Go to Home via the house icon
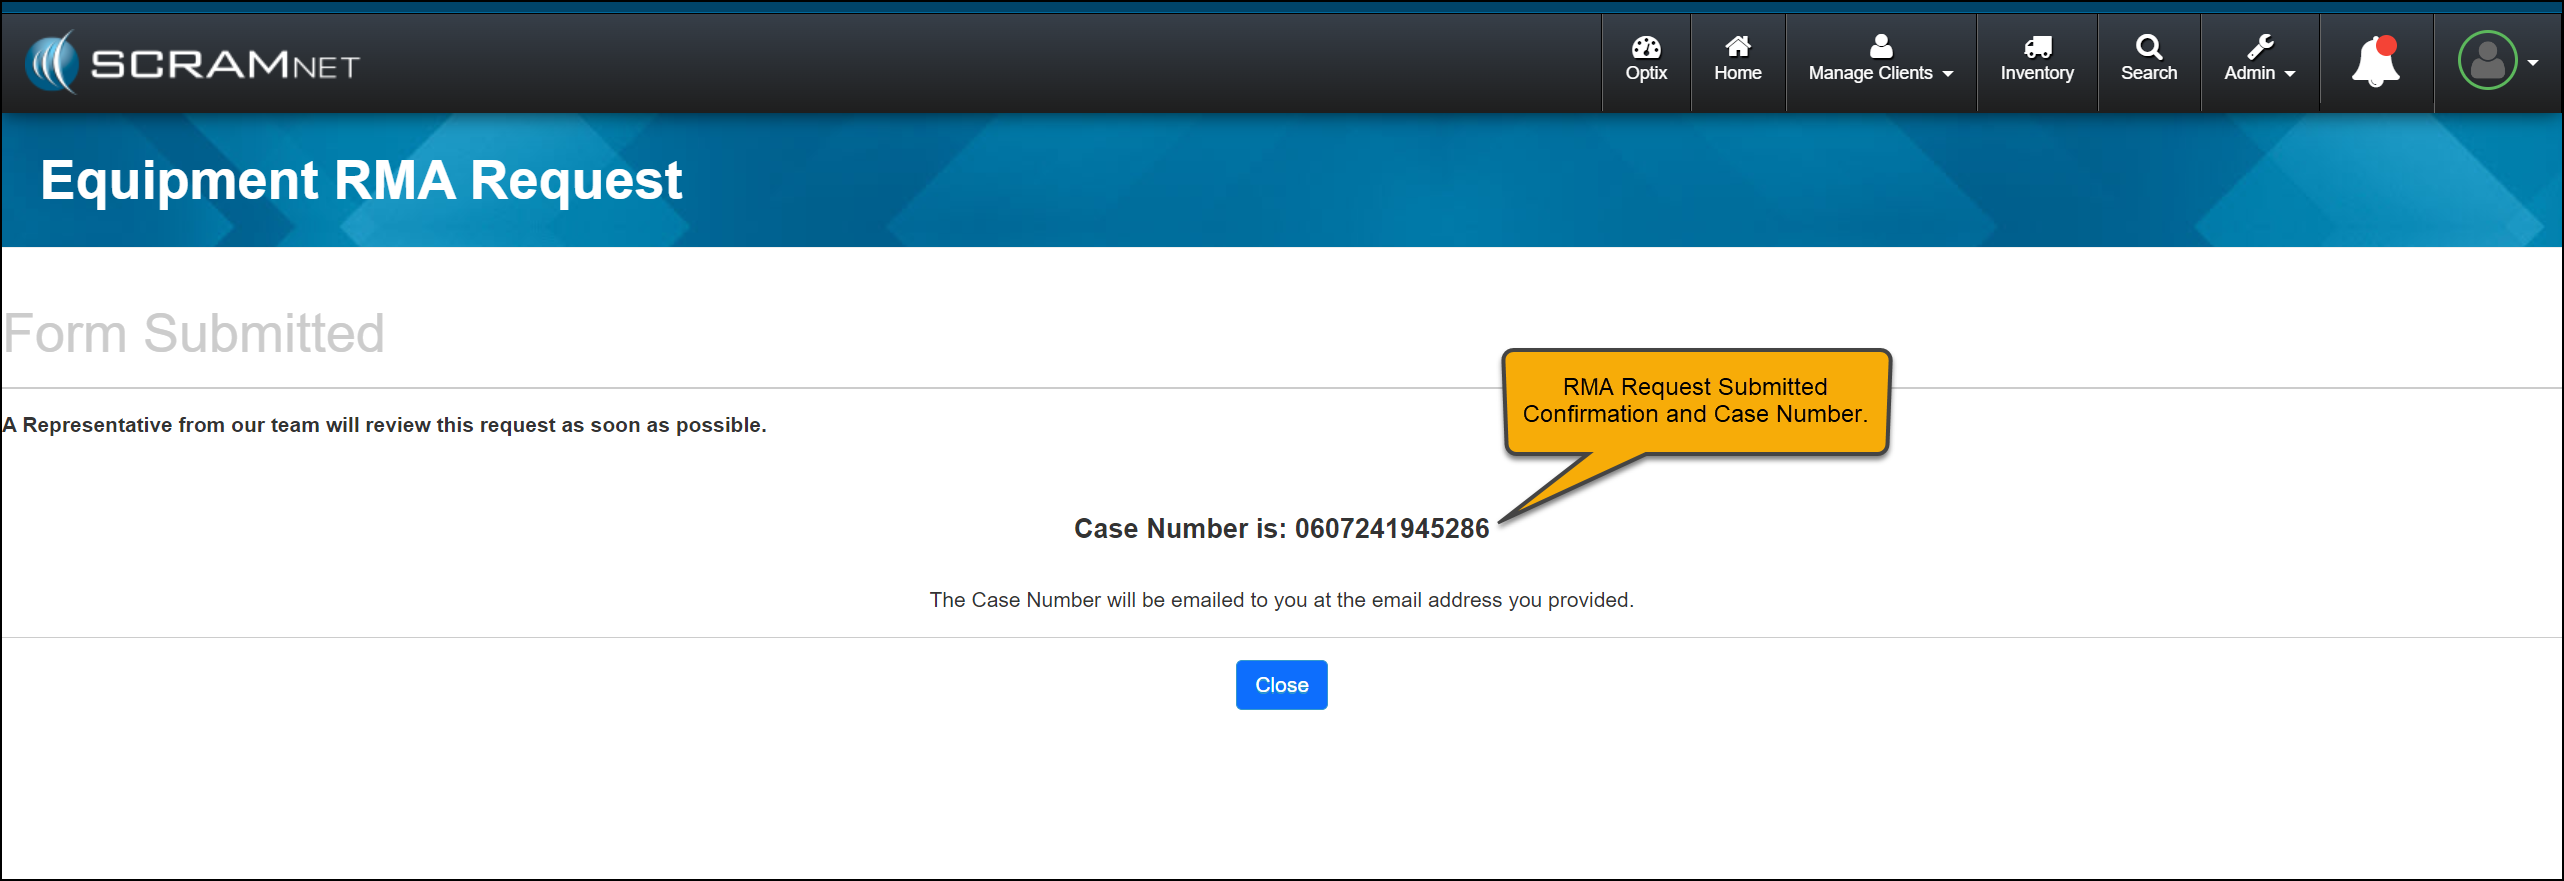Screen dimensions: 2564x881 tap(1738, 46)
